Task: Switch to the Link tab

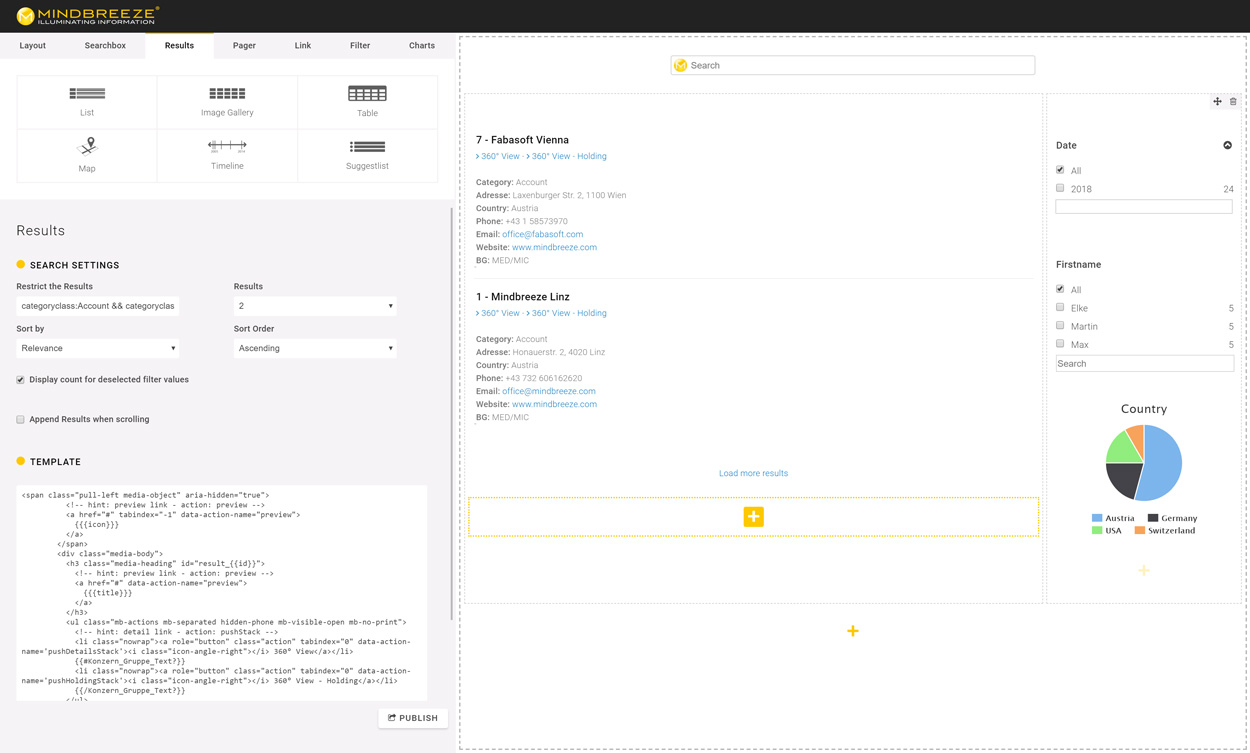Action: click(303, 46)
